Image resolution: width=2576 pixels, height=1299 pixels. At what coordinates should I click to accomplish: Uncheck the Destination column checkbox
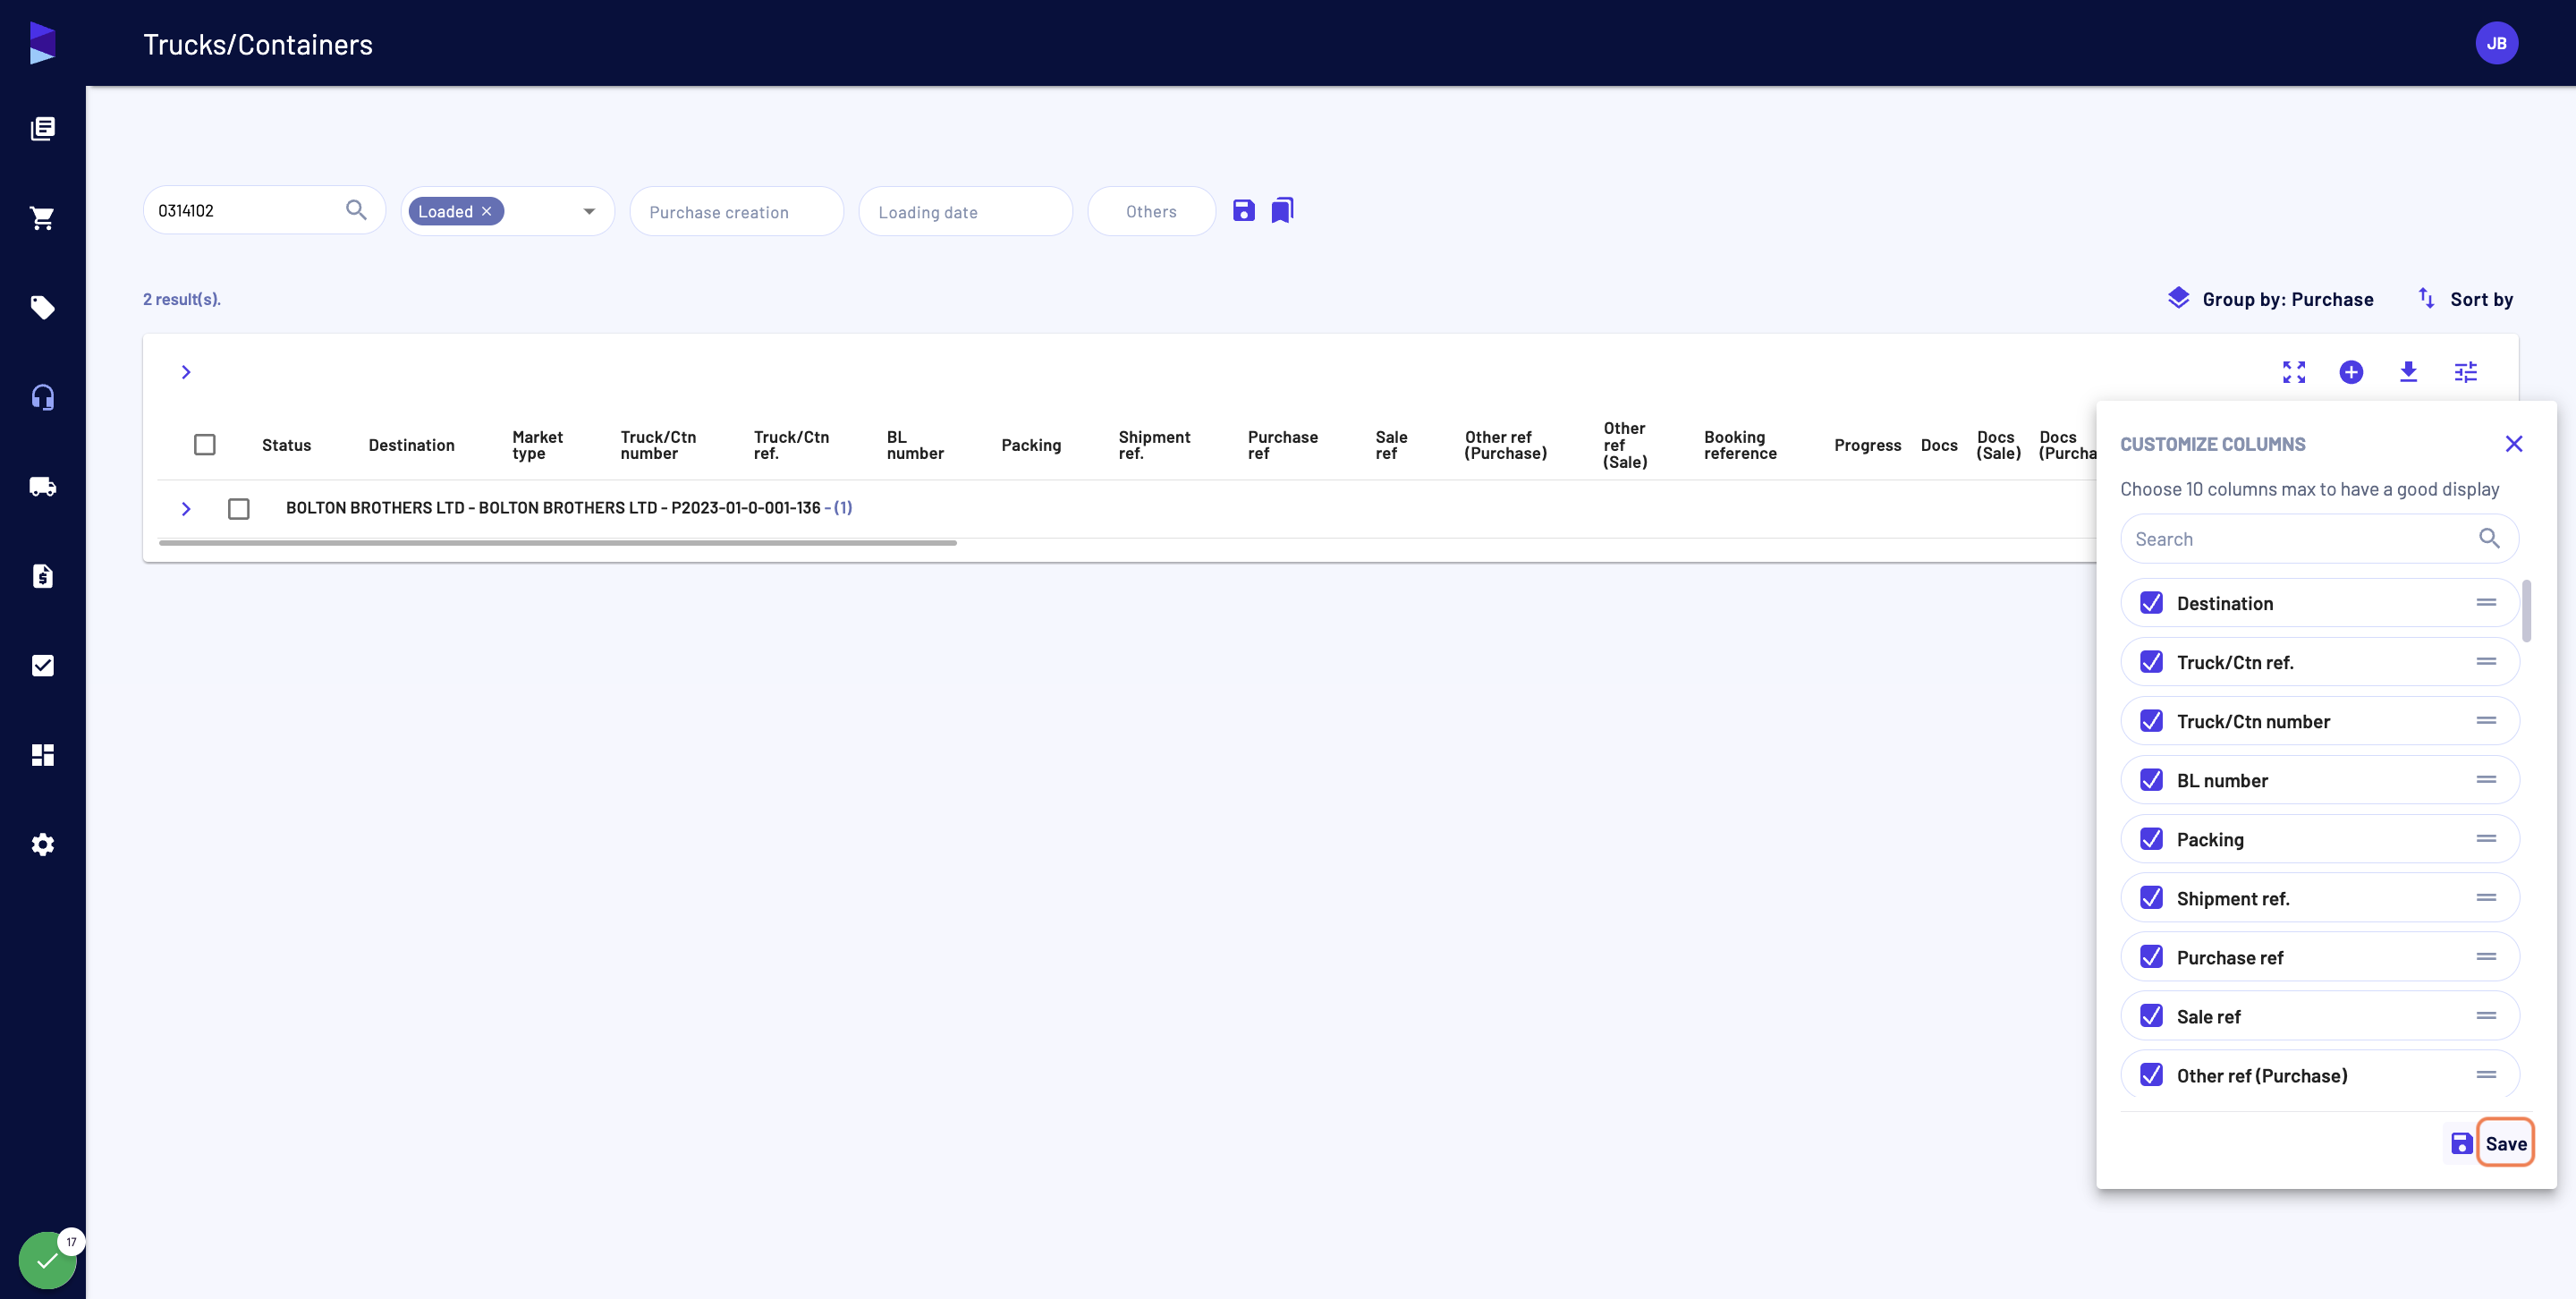(2151, 603)
